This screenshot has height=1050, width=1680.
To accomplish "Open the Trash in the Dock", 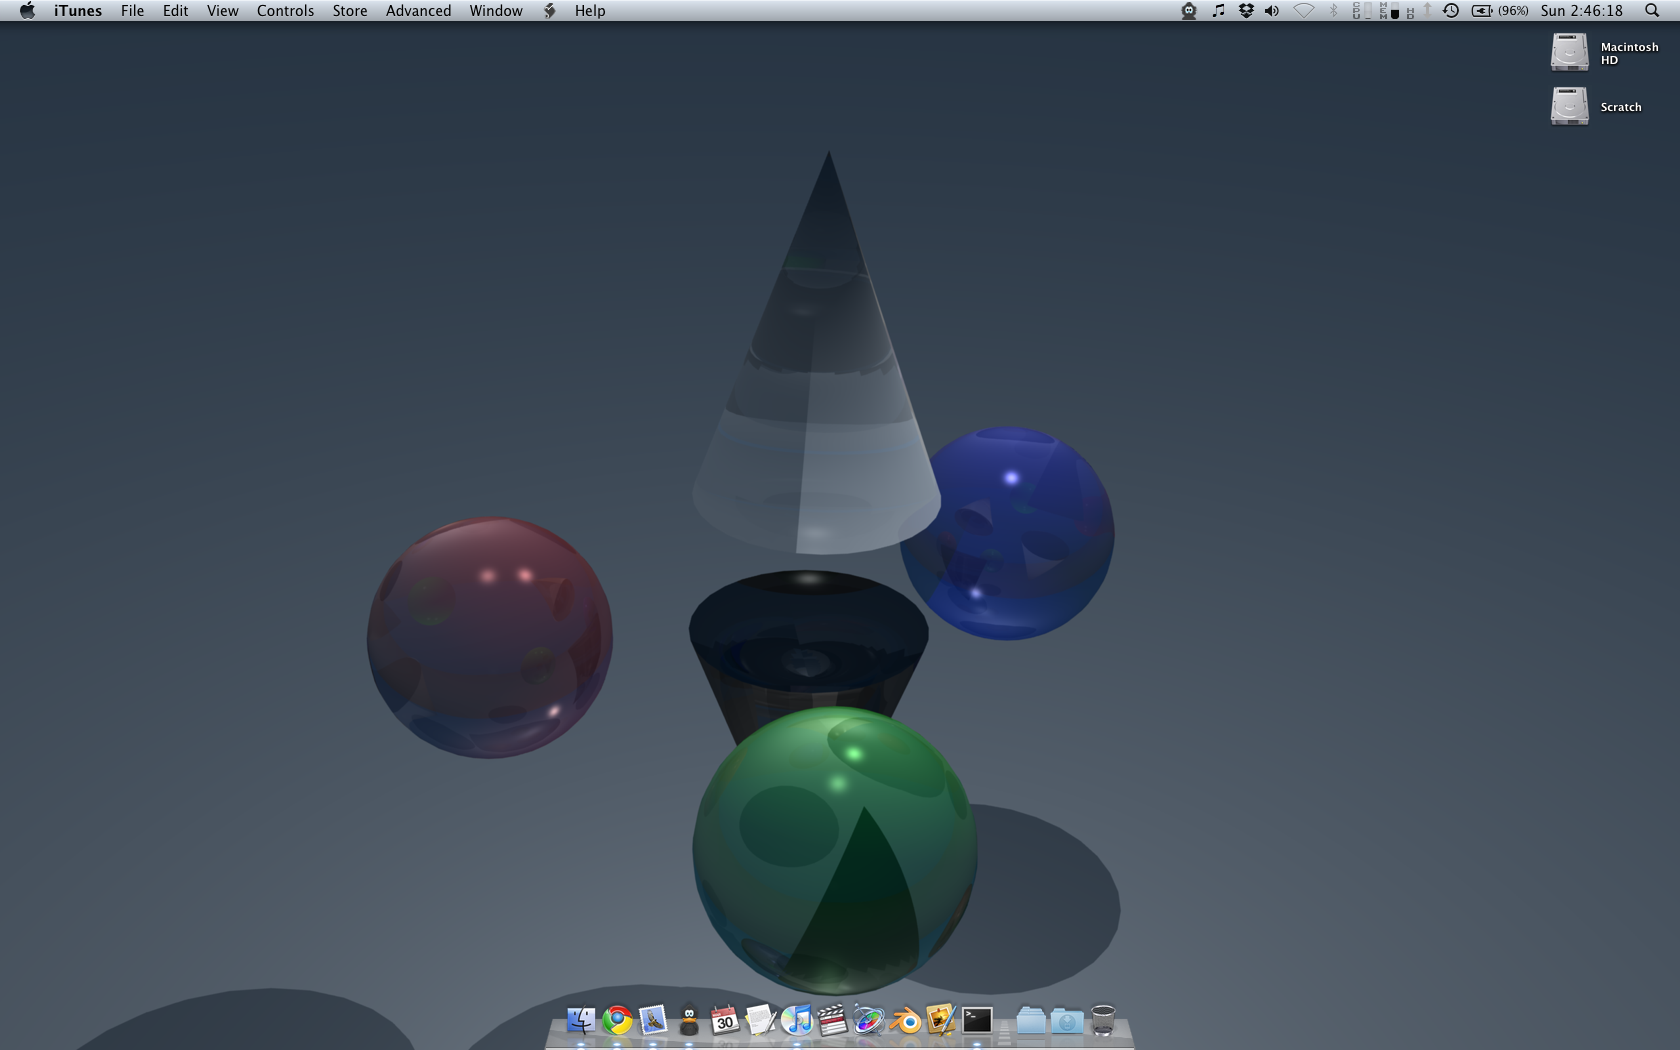I will point(1103,1020).
